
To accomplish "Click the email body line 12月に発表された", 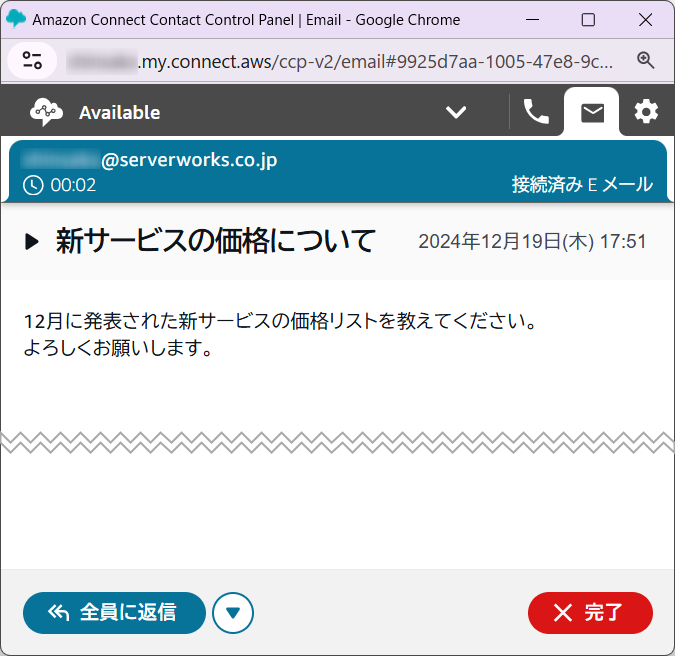I will [x=280, y=321].
